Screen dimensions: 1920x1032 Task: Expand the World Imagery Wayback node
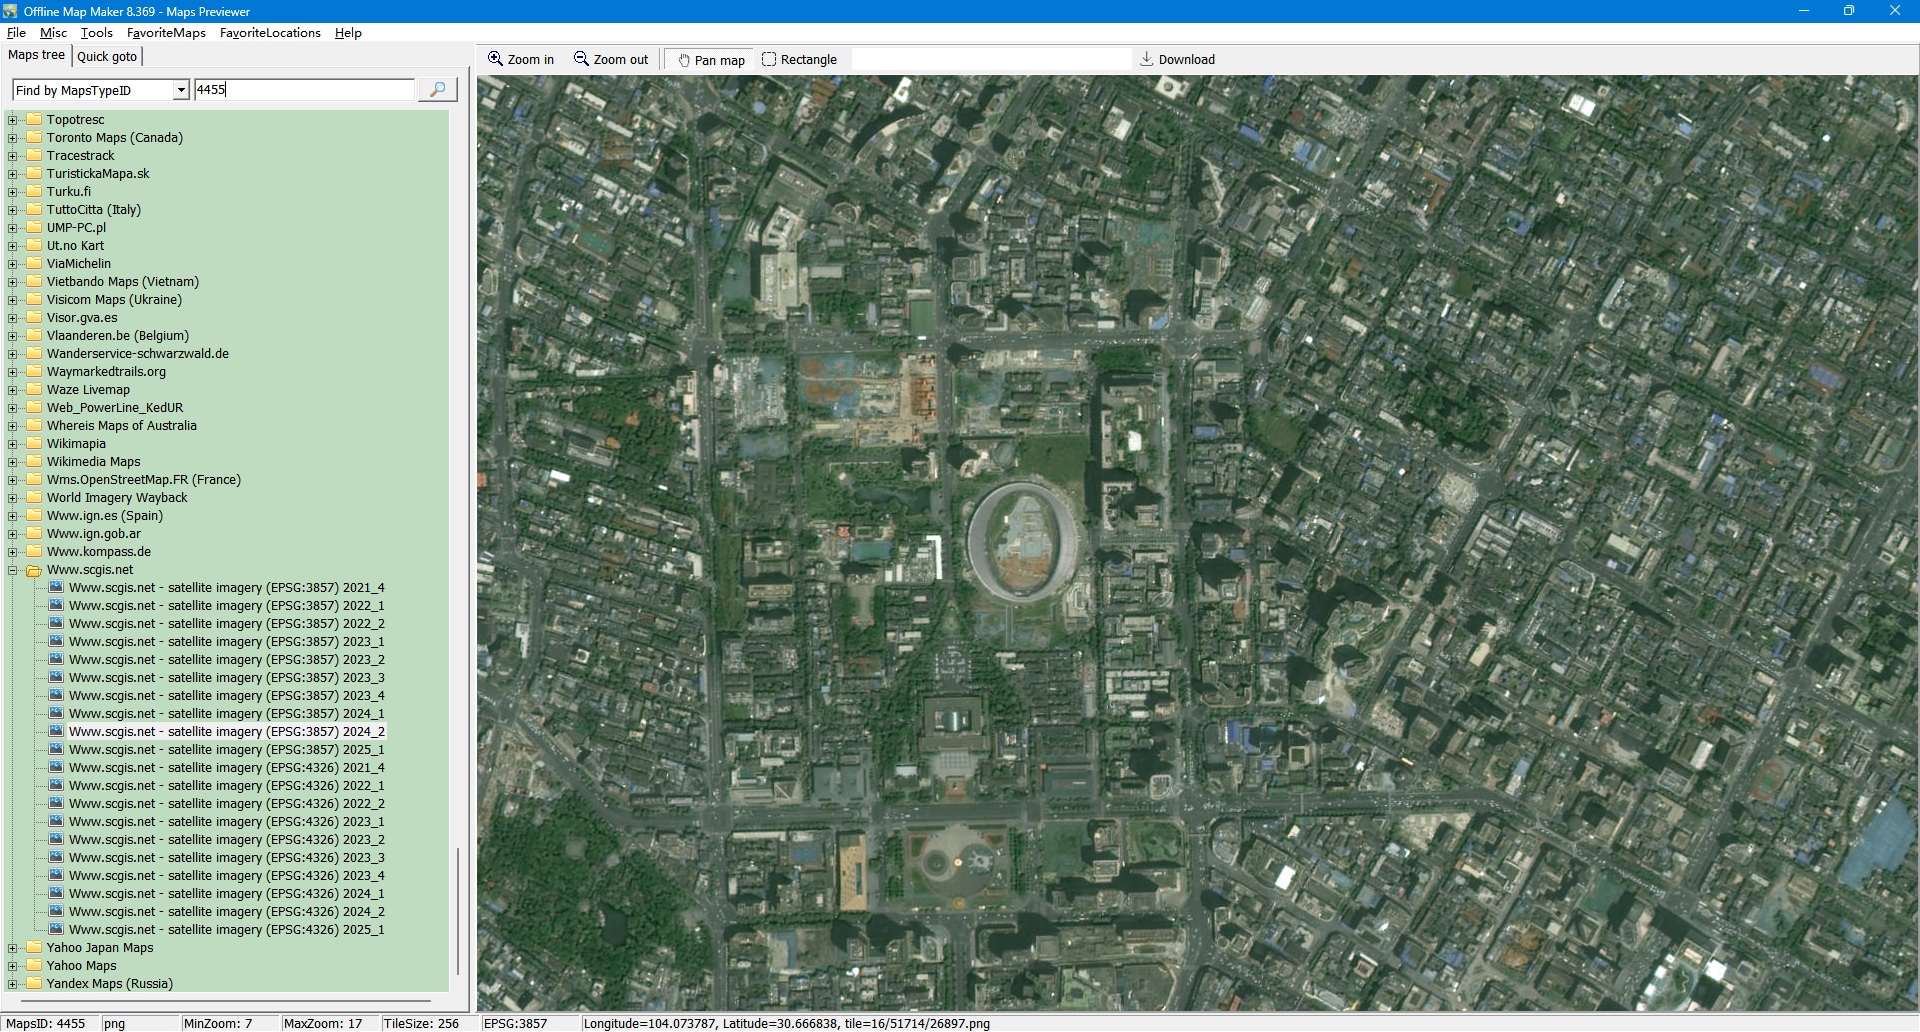pos(13,498)
